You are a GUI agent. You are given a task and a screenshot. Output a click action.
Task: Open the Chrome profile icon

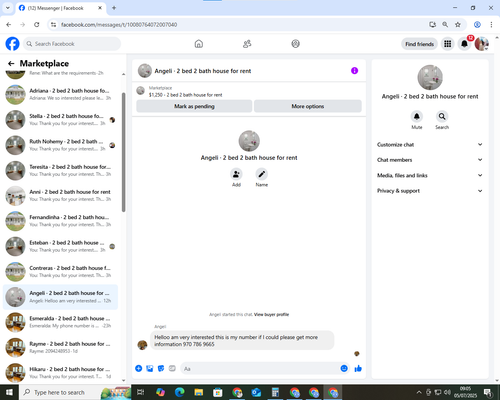coord(477,24)
